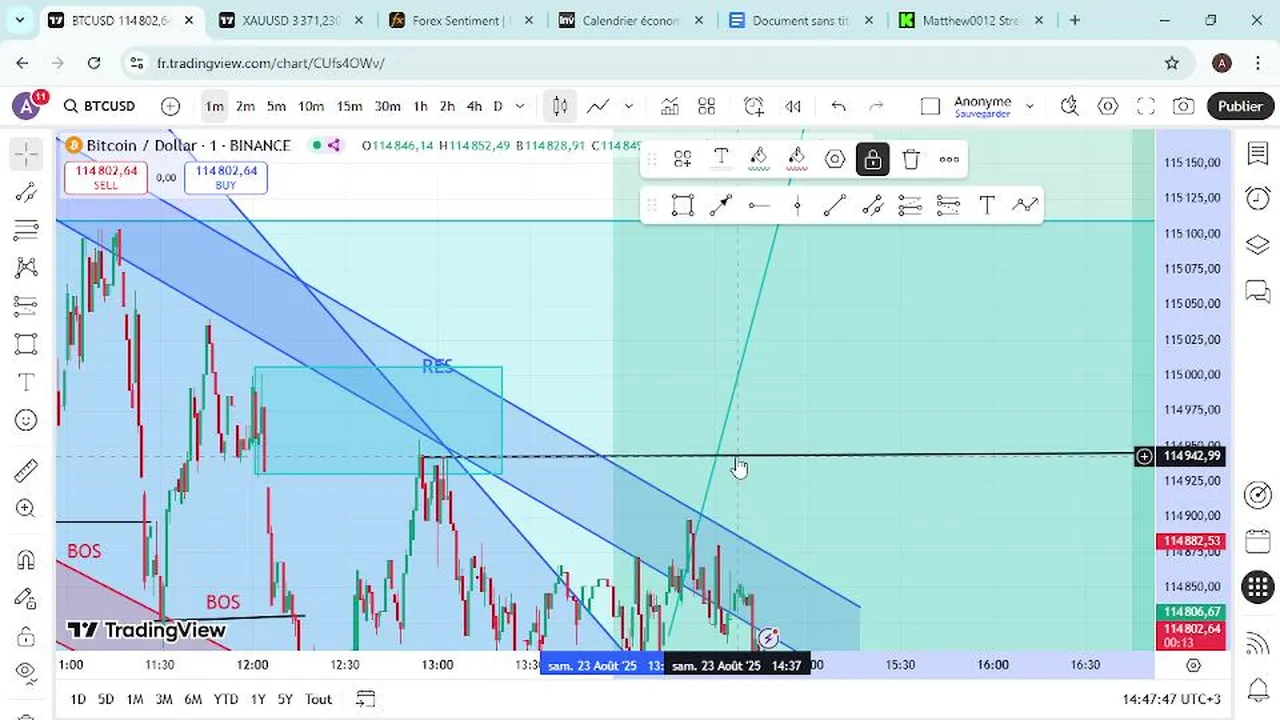Select text tool in favorites toolbar
The width and height of the screenshot is (1280, 720).
pyautogui.click(x=987, y=205)
